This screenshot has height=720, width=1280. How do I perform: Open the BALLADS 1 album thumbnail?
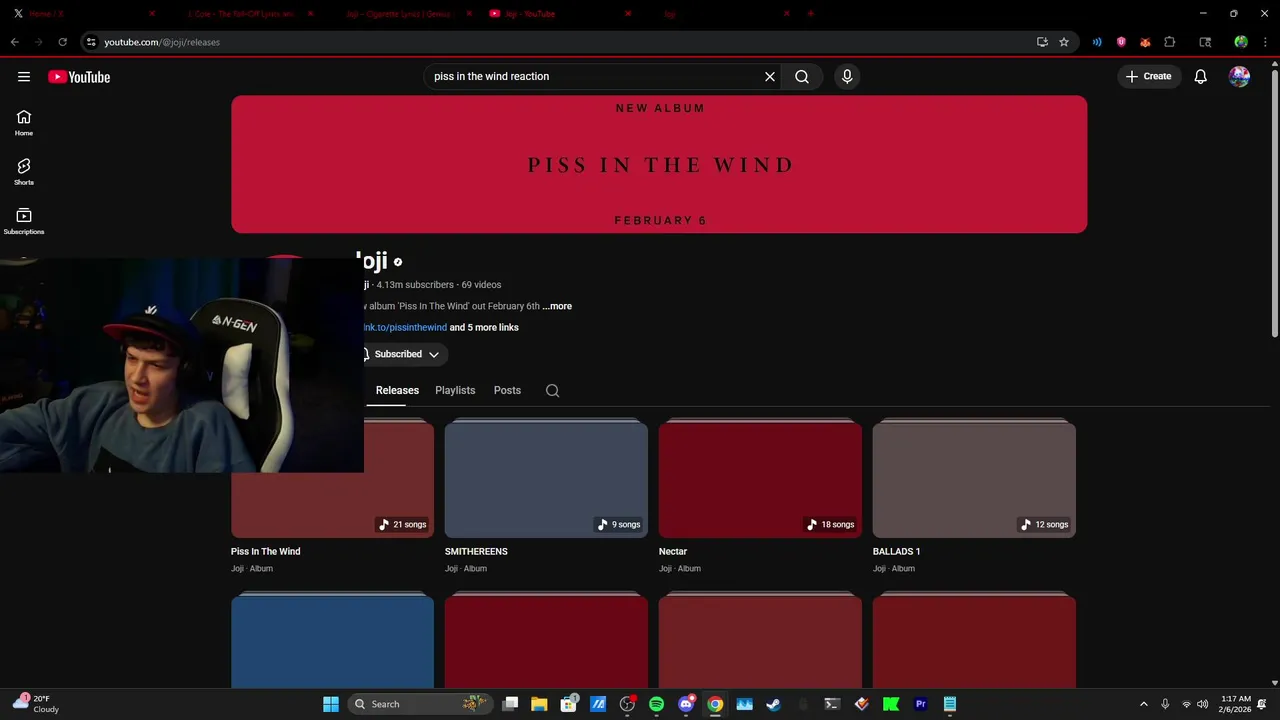pos(974,478)
